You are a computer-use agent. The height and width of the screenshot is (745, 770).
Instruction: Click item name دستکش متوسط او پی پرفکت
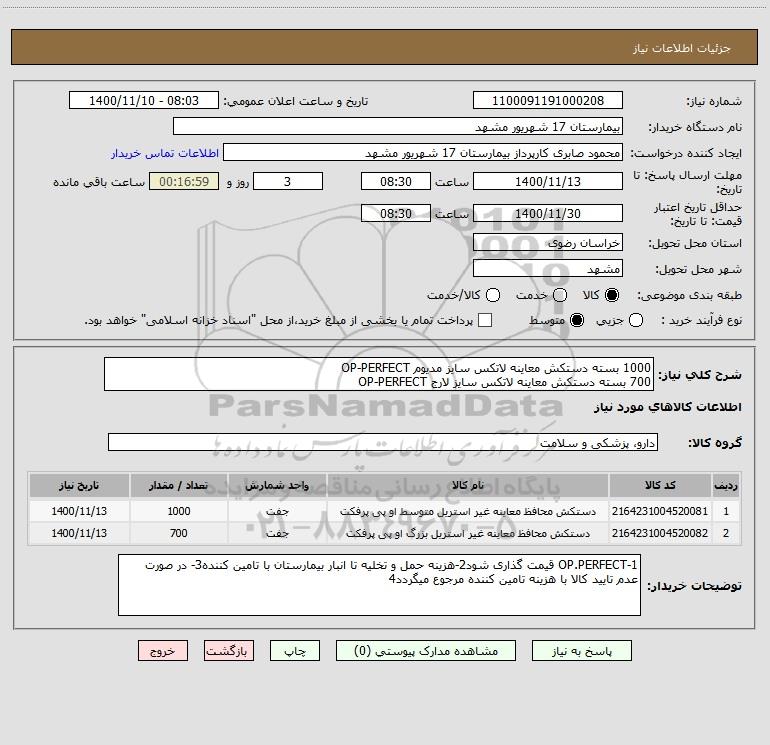468,511
